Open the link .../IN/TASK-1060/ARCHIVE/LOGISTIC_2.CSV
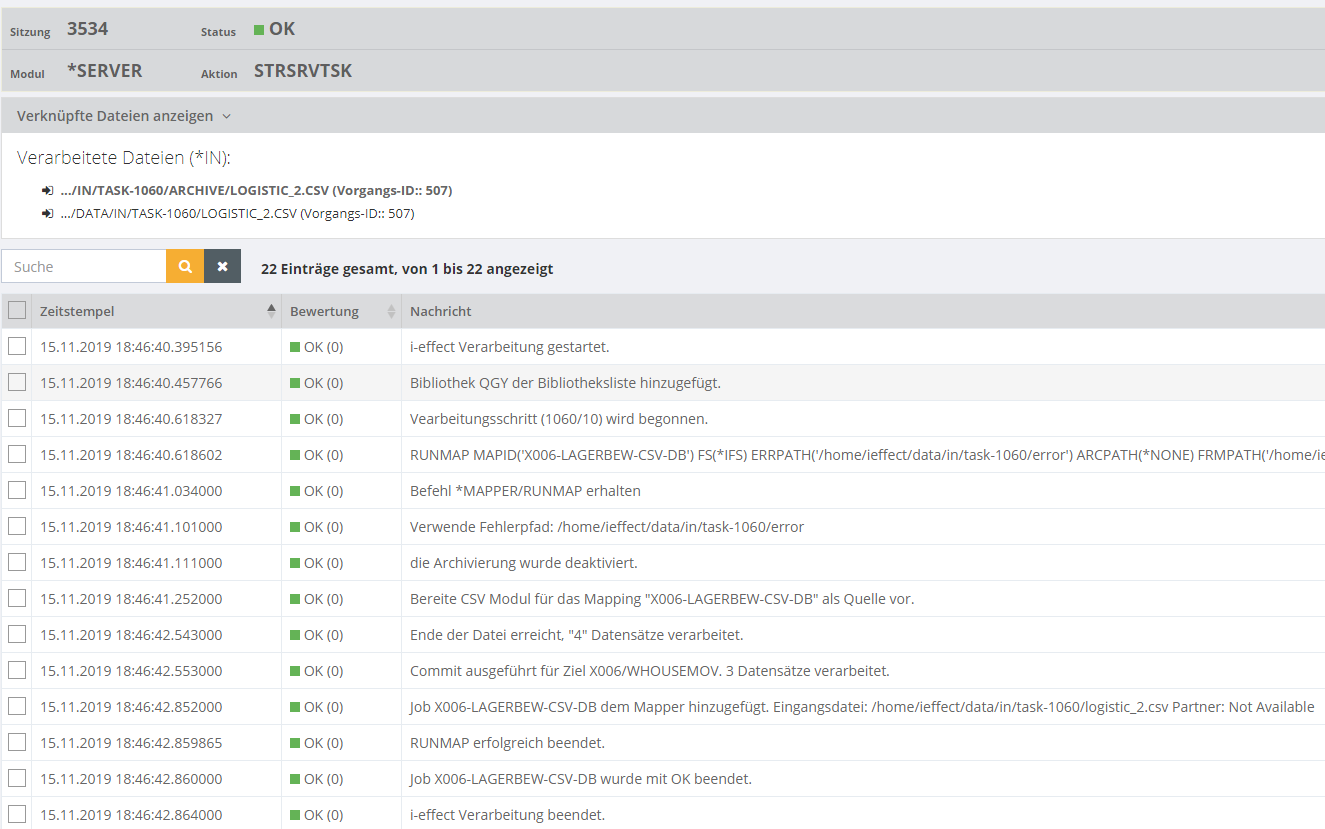Image resolution: width=1325 pixels, height=829 pixels. tap(256, 190)
